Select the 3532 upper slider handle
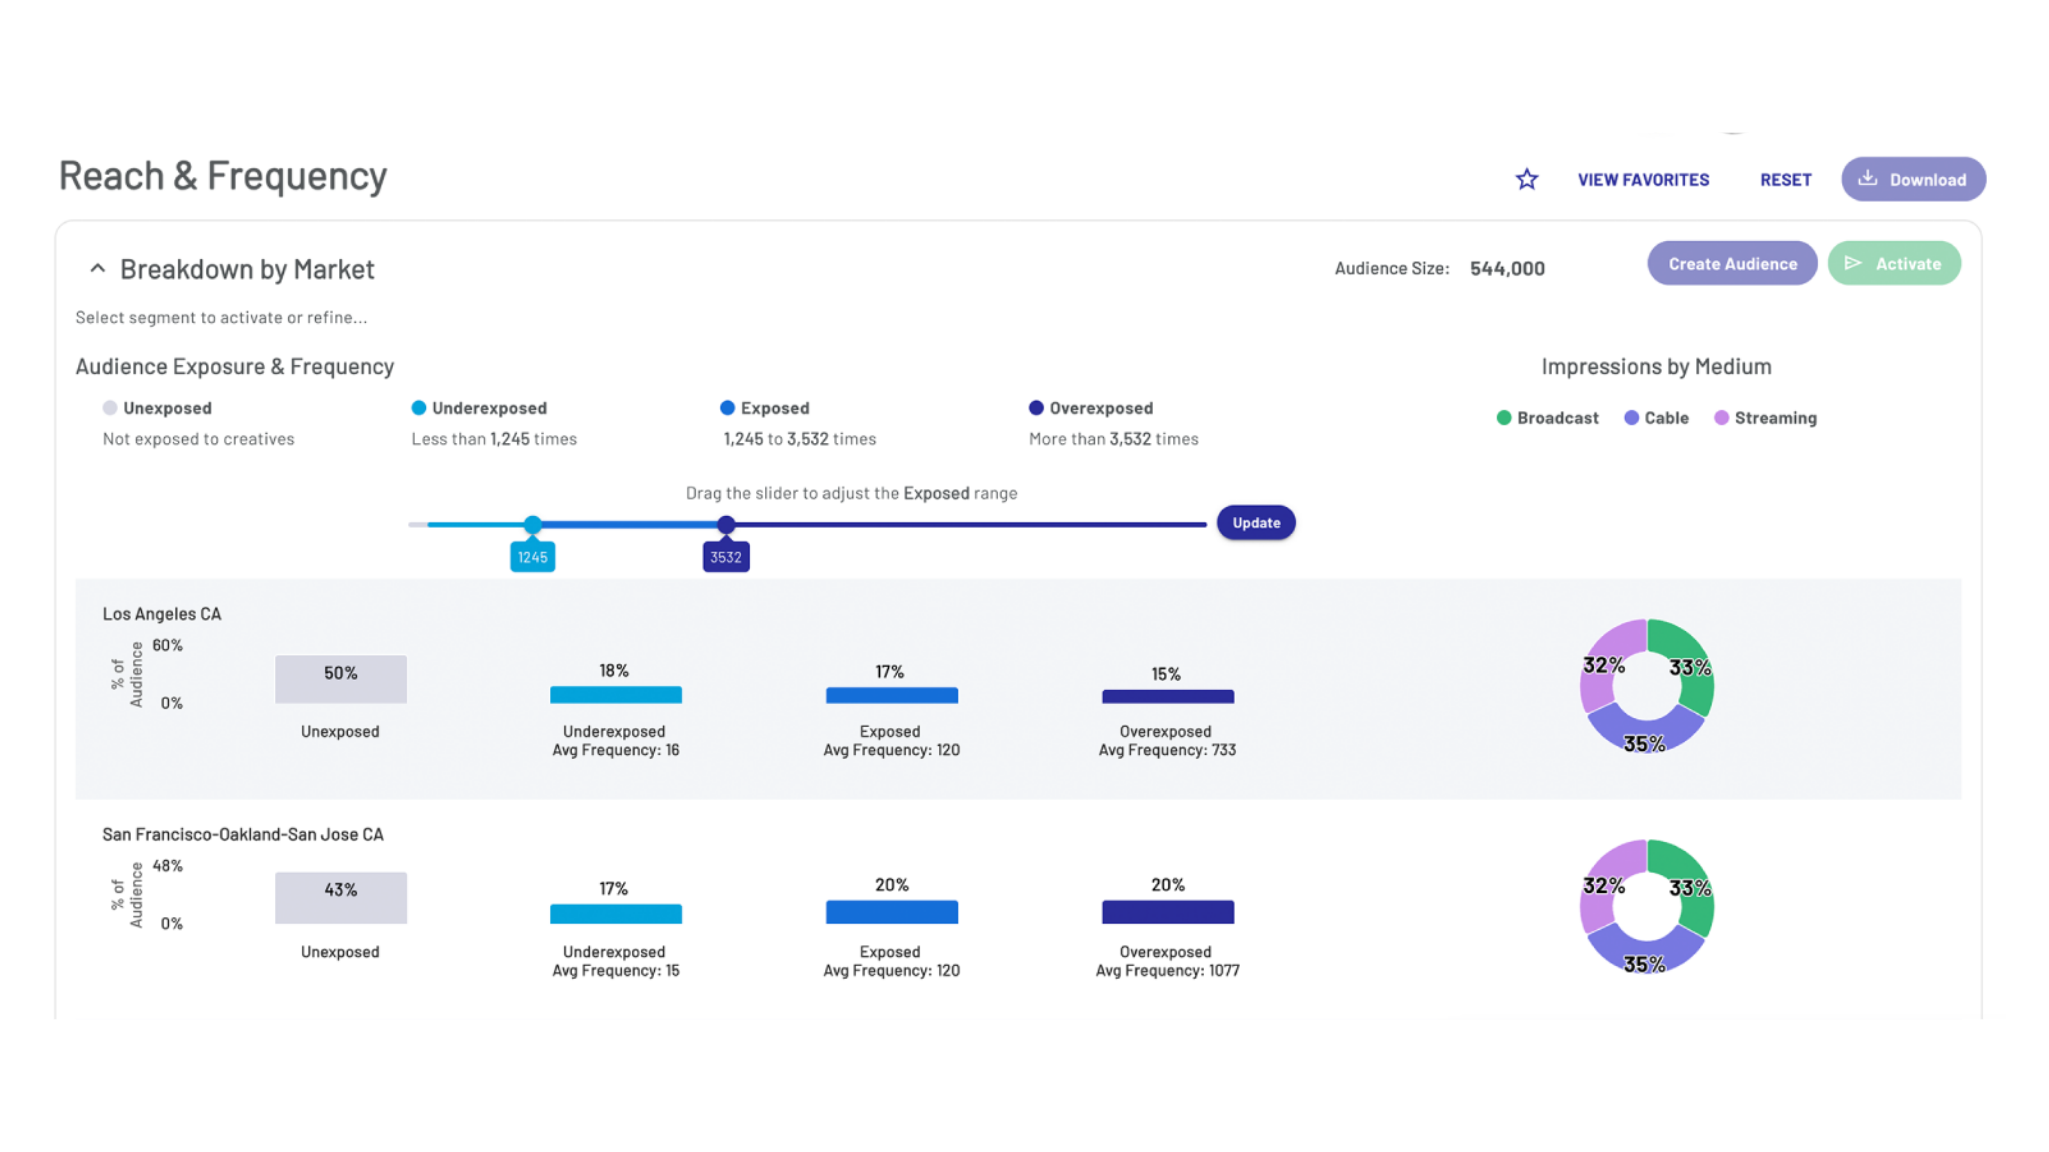This screenshot has width=2049, height=1152. click(x=726, y=524)
